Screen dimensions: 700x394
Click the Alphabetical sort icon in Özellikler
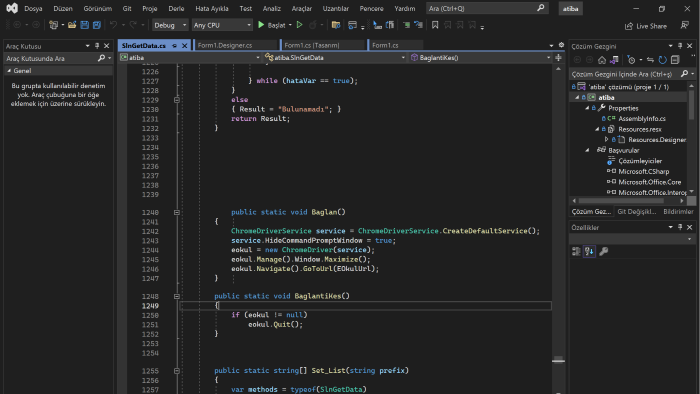(x=589, y=252)
